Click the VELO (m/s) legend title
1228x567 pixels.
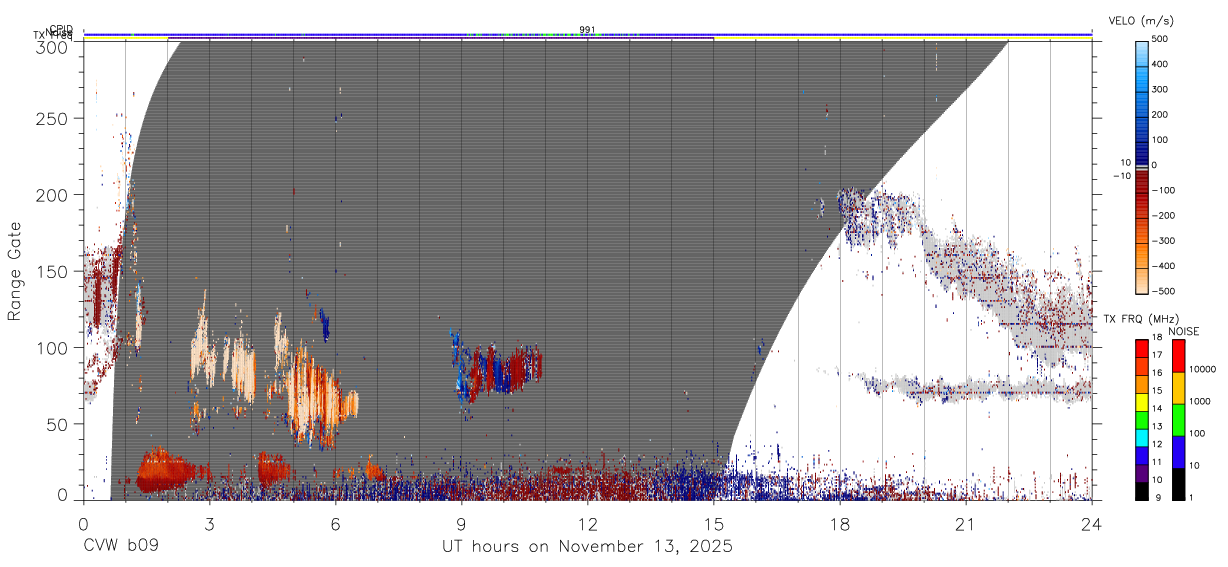coord(1142,21)
